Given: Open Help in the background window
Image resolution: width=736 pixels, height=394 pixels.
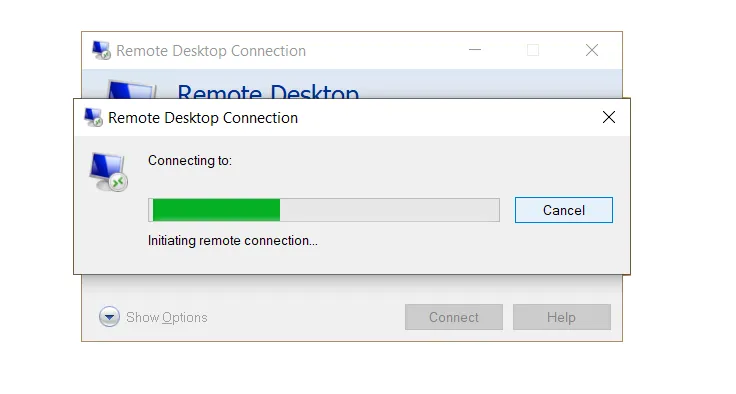Looking at the screenshot, I should point(561,317).
